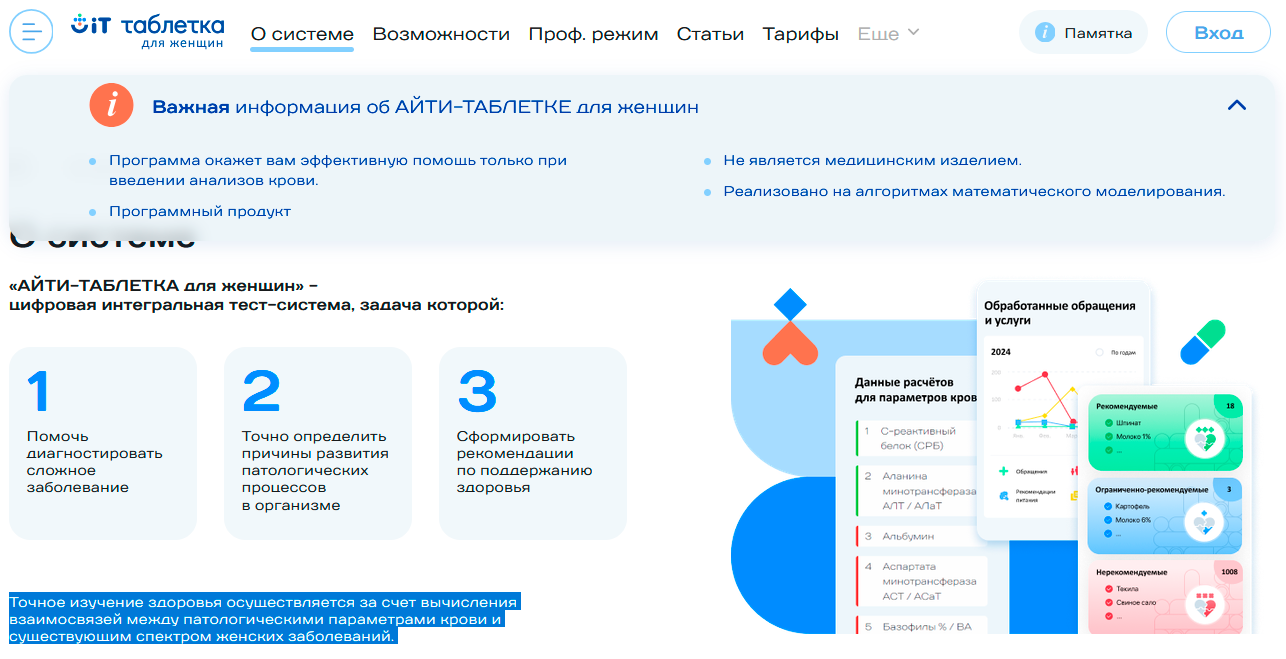Click the Данные расчётов для параметров heading
This screenshot has width=1286, height=659.
pos(915,390)
